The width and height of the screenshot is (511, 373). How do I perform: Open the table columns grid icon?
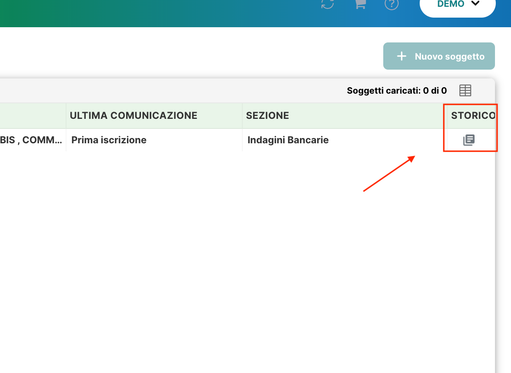[465, 90]
